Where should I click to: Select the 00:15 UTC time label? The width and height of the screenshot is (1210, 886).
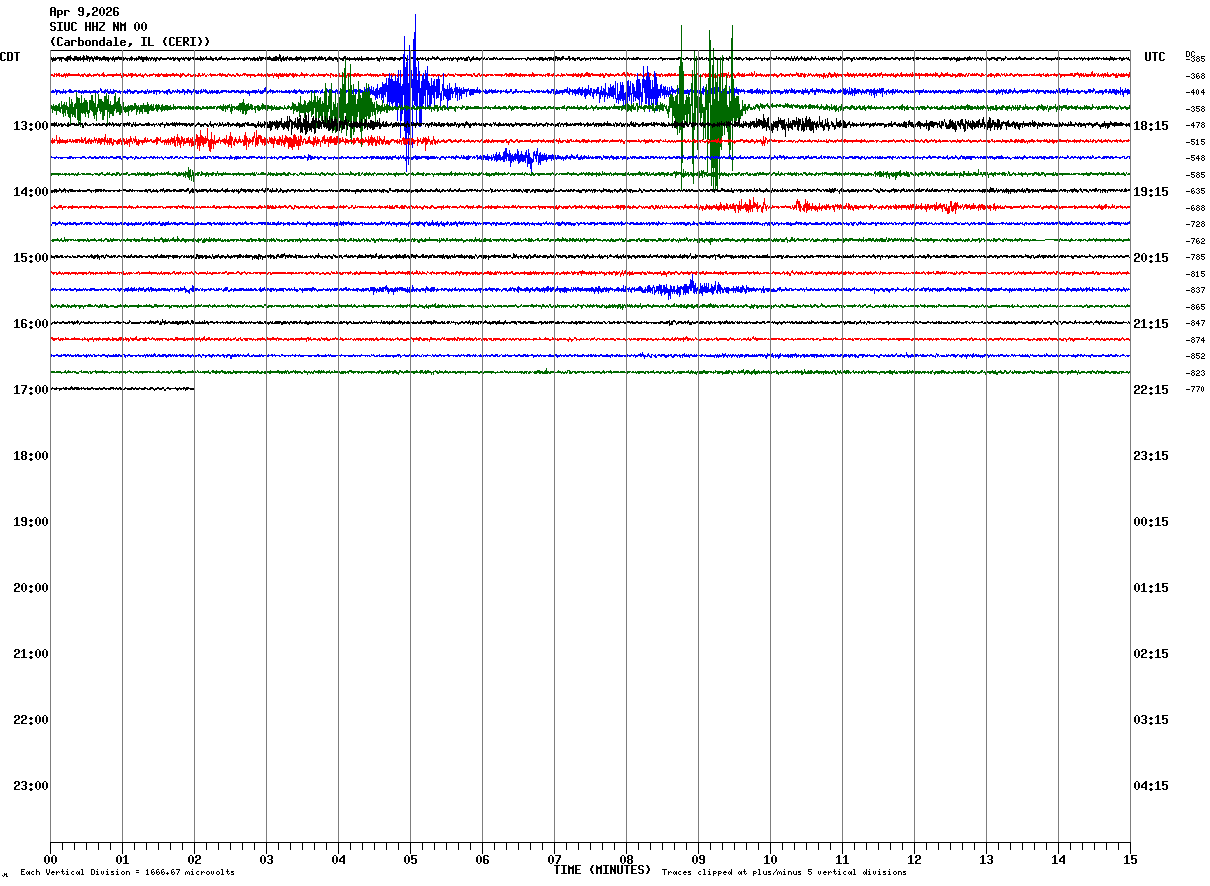point(1151,522)
